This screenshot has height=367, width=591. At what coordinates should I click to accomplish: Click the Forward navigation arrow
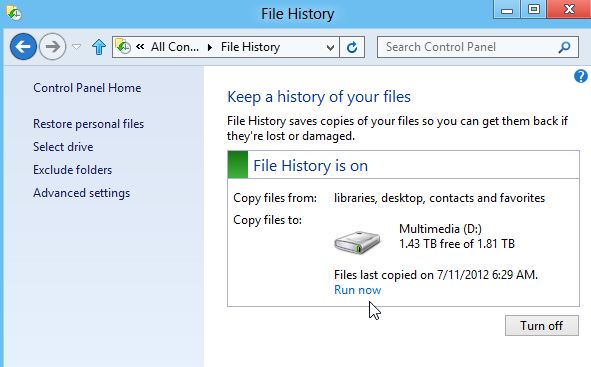[52, 47]
